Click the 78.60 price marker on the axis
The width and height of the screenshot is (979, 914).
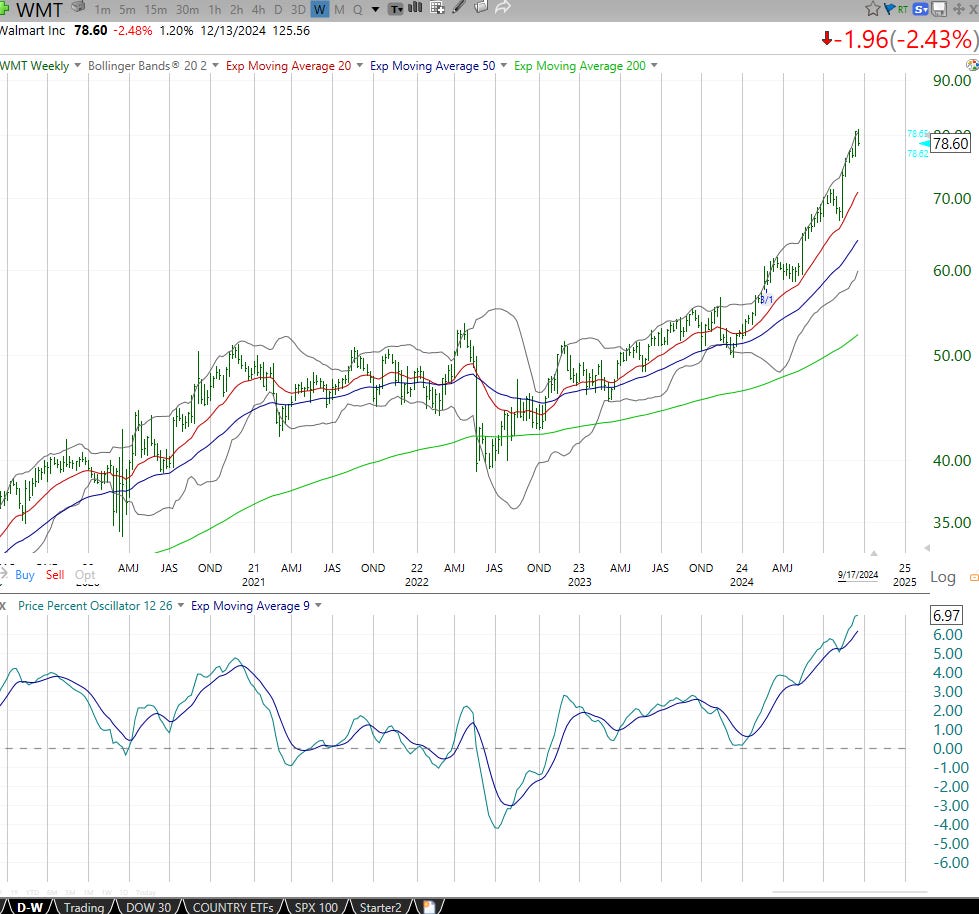tap(950, 144)
